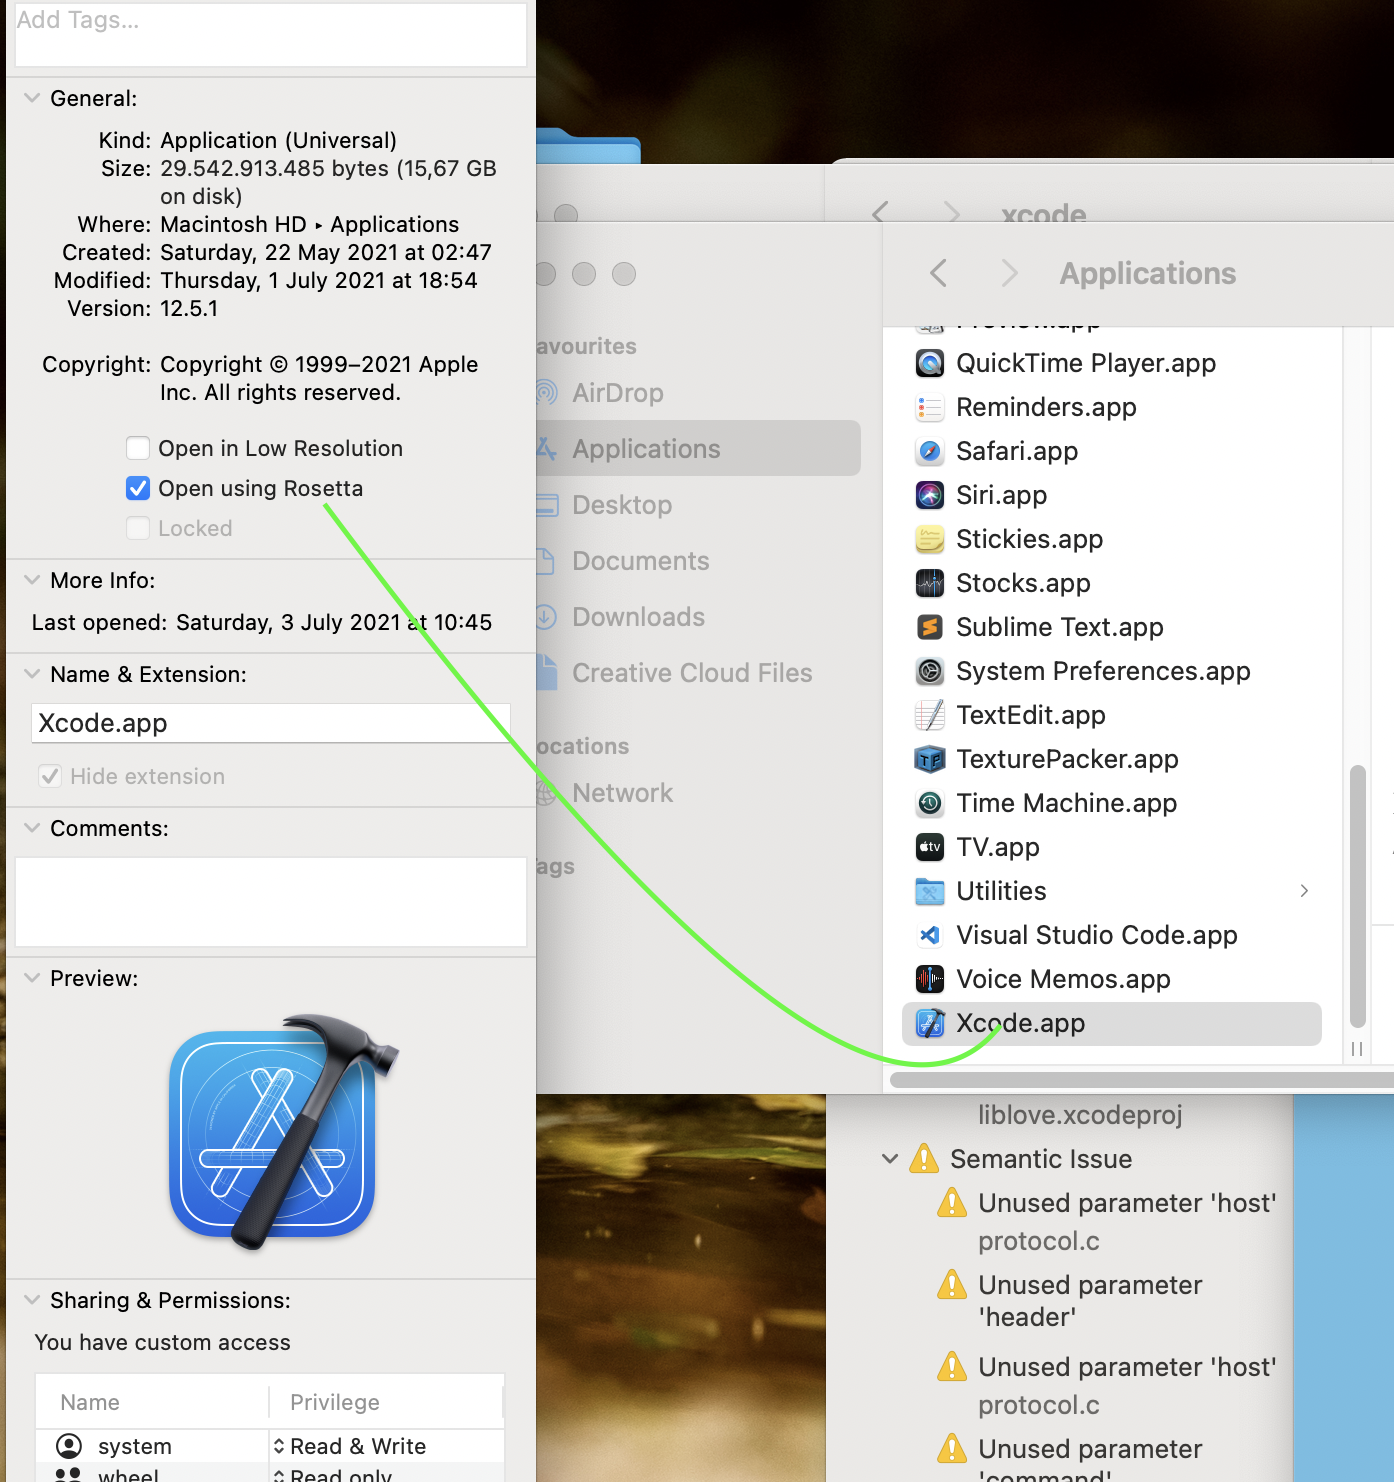The height and width of the screenshot is (1482, 1394).
Task: Select Documents in Finder sidebar
Action: click(x=640, y=561)
